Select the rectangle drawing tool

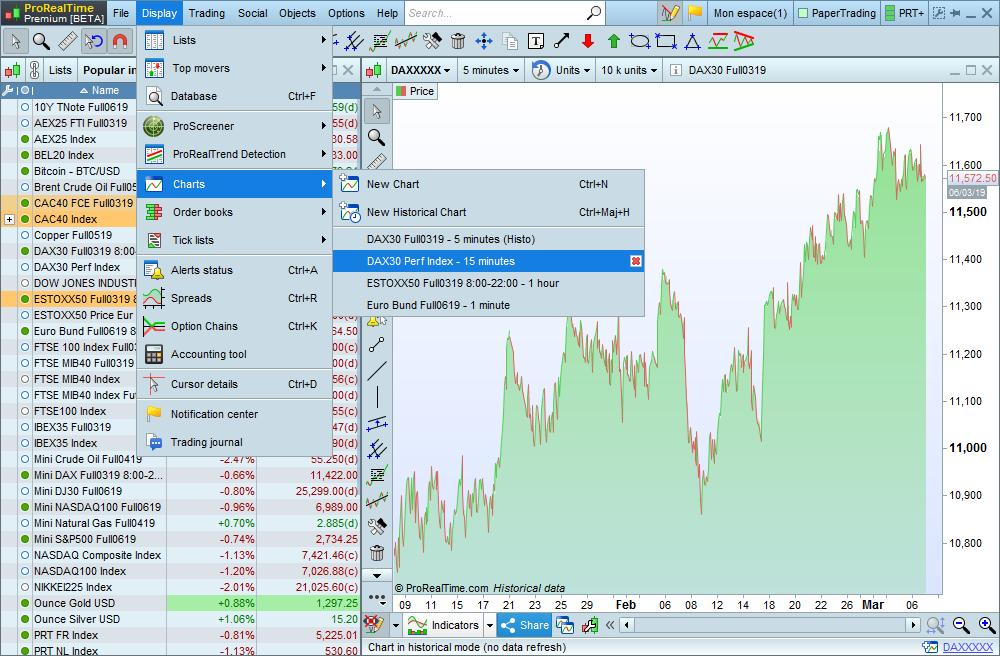pyautogui.click(x=666, y=41)
